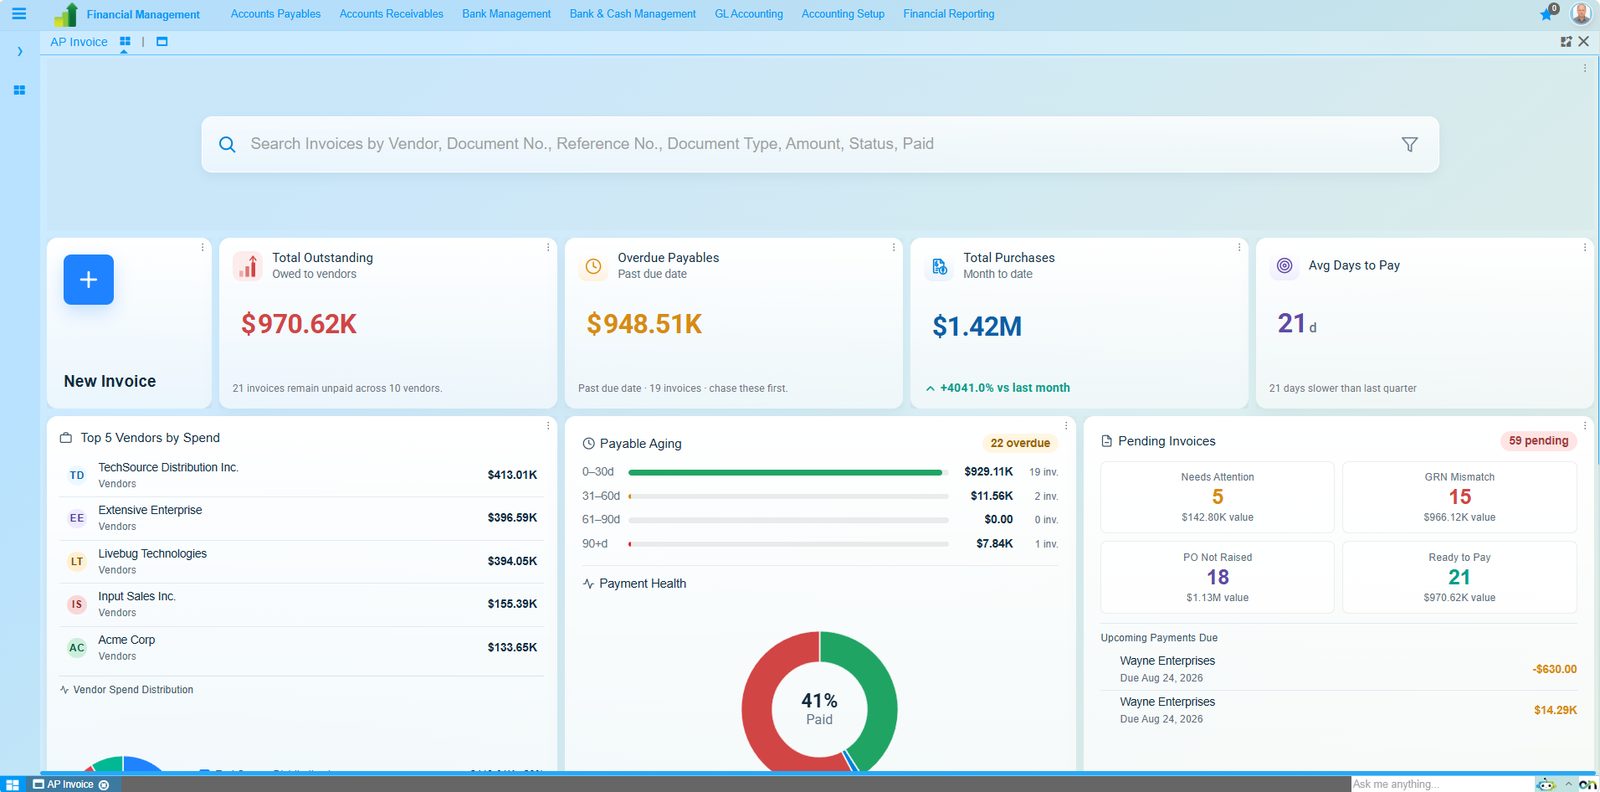Screen dimensions: 1600x792
Task: Select TechSource Distribution Inc. vendor row
Action: point(301,475)
